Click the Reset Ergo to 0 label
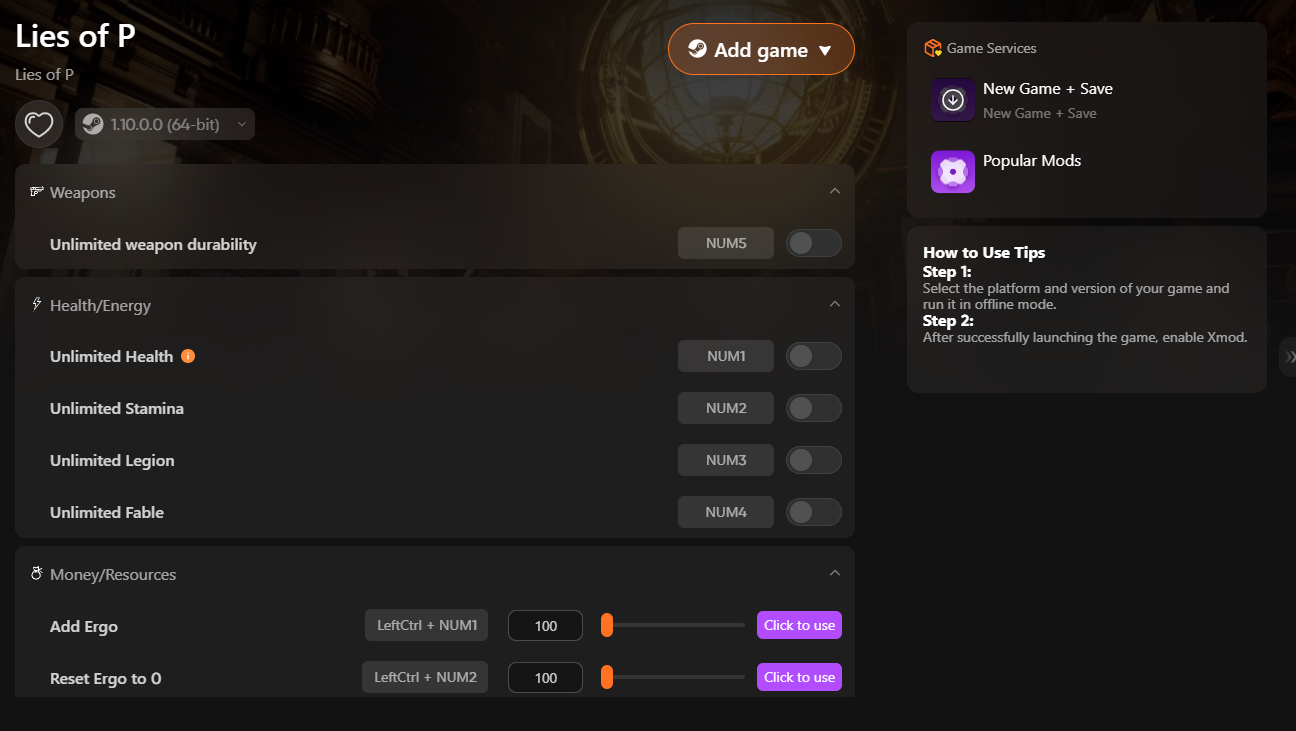The image size is (1296, 731). 106,679
